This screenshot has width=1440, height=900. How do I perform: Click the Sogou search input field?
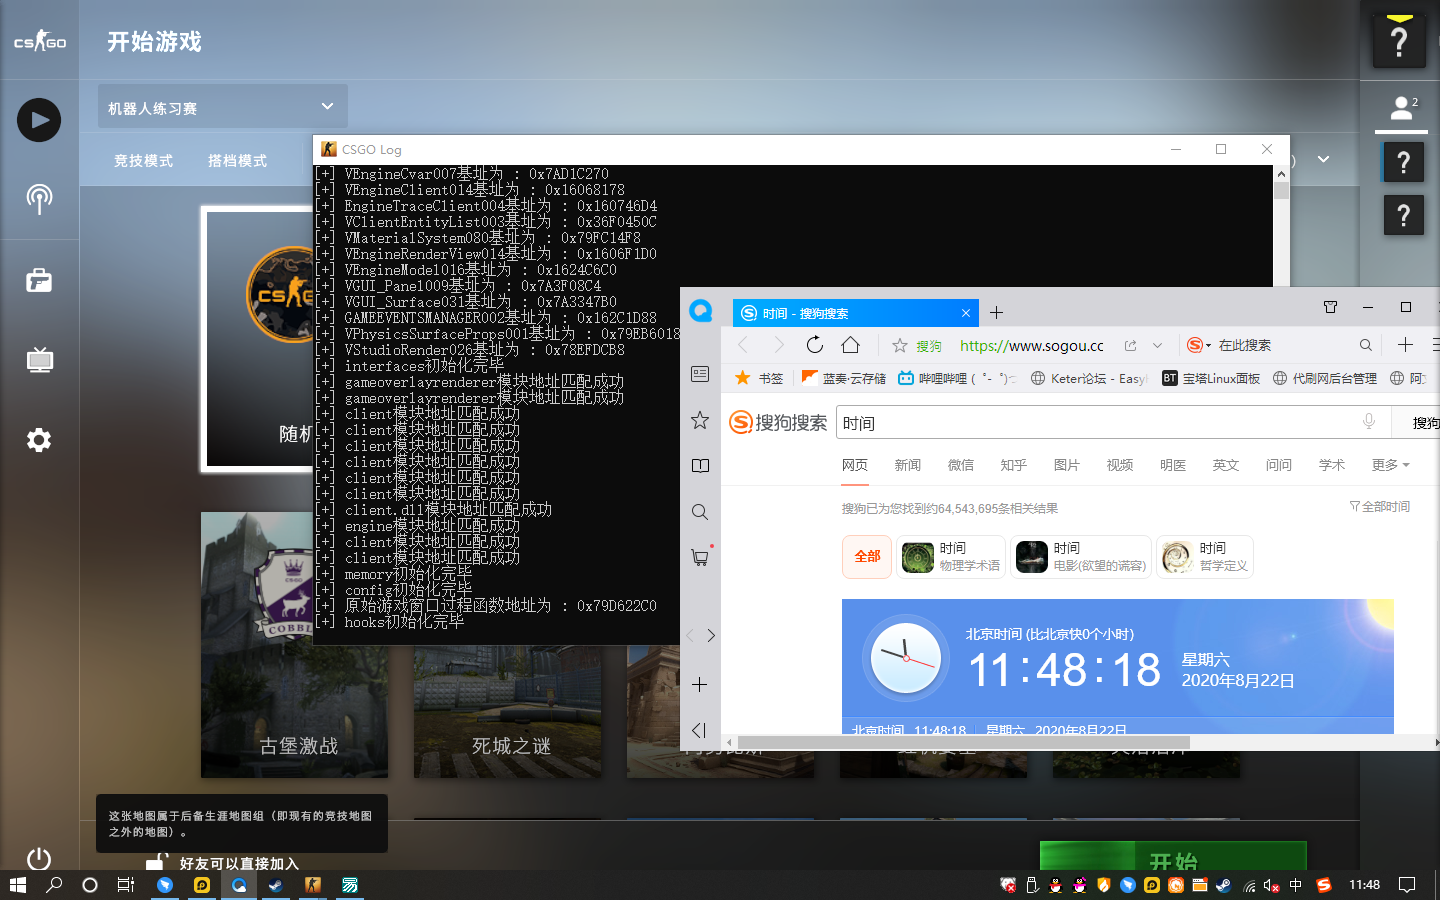[1095, 423]
